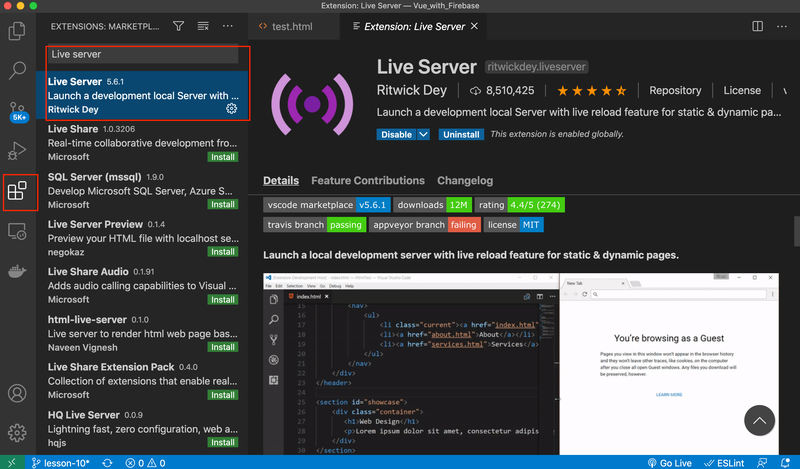Click the rating 4.4/5 badge
This screenshot has height=469, width=800.
point(519,205)
